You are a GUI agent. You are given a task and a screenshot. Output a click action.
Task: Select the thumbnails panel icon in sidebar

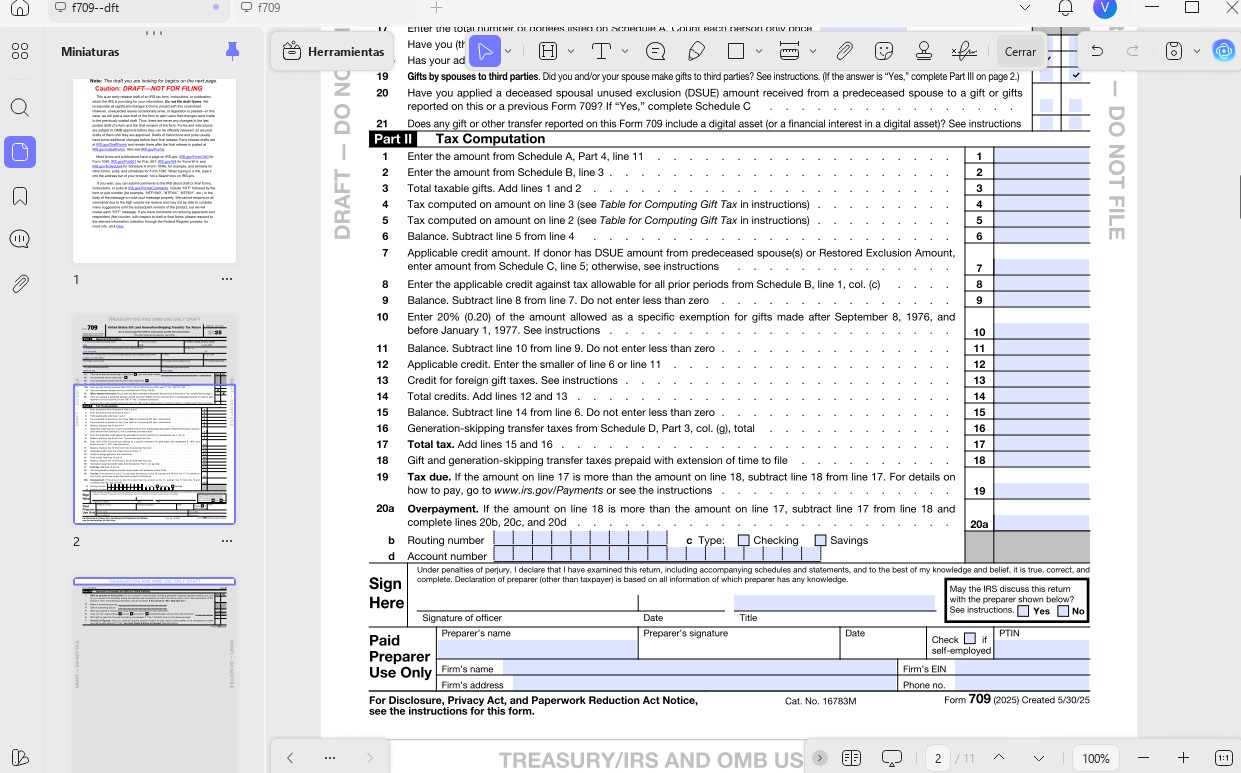coord(20,152)
